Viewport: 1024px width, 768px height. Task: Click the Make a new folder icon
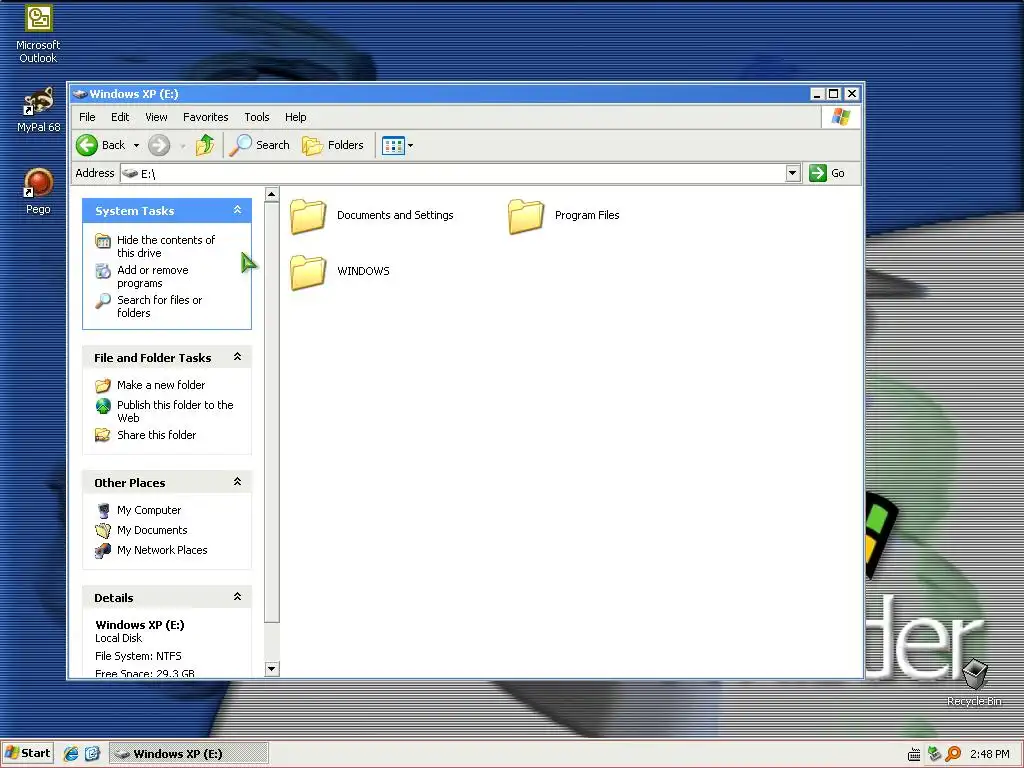103,385
